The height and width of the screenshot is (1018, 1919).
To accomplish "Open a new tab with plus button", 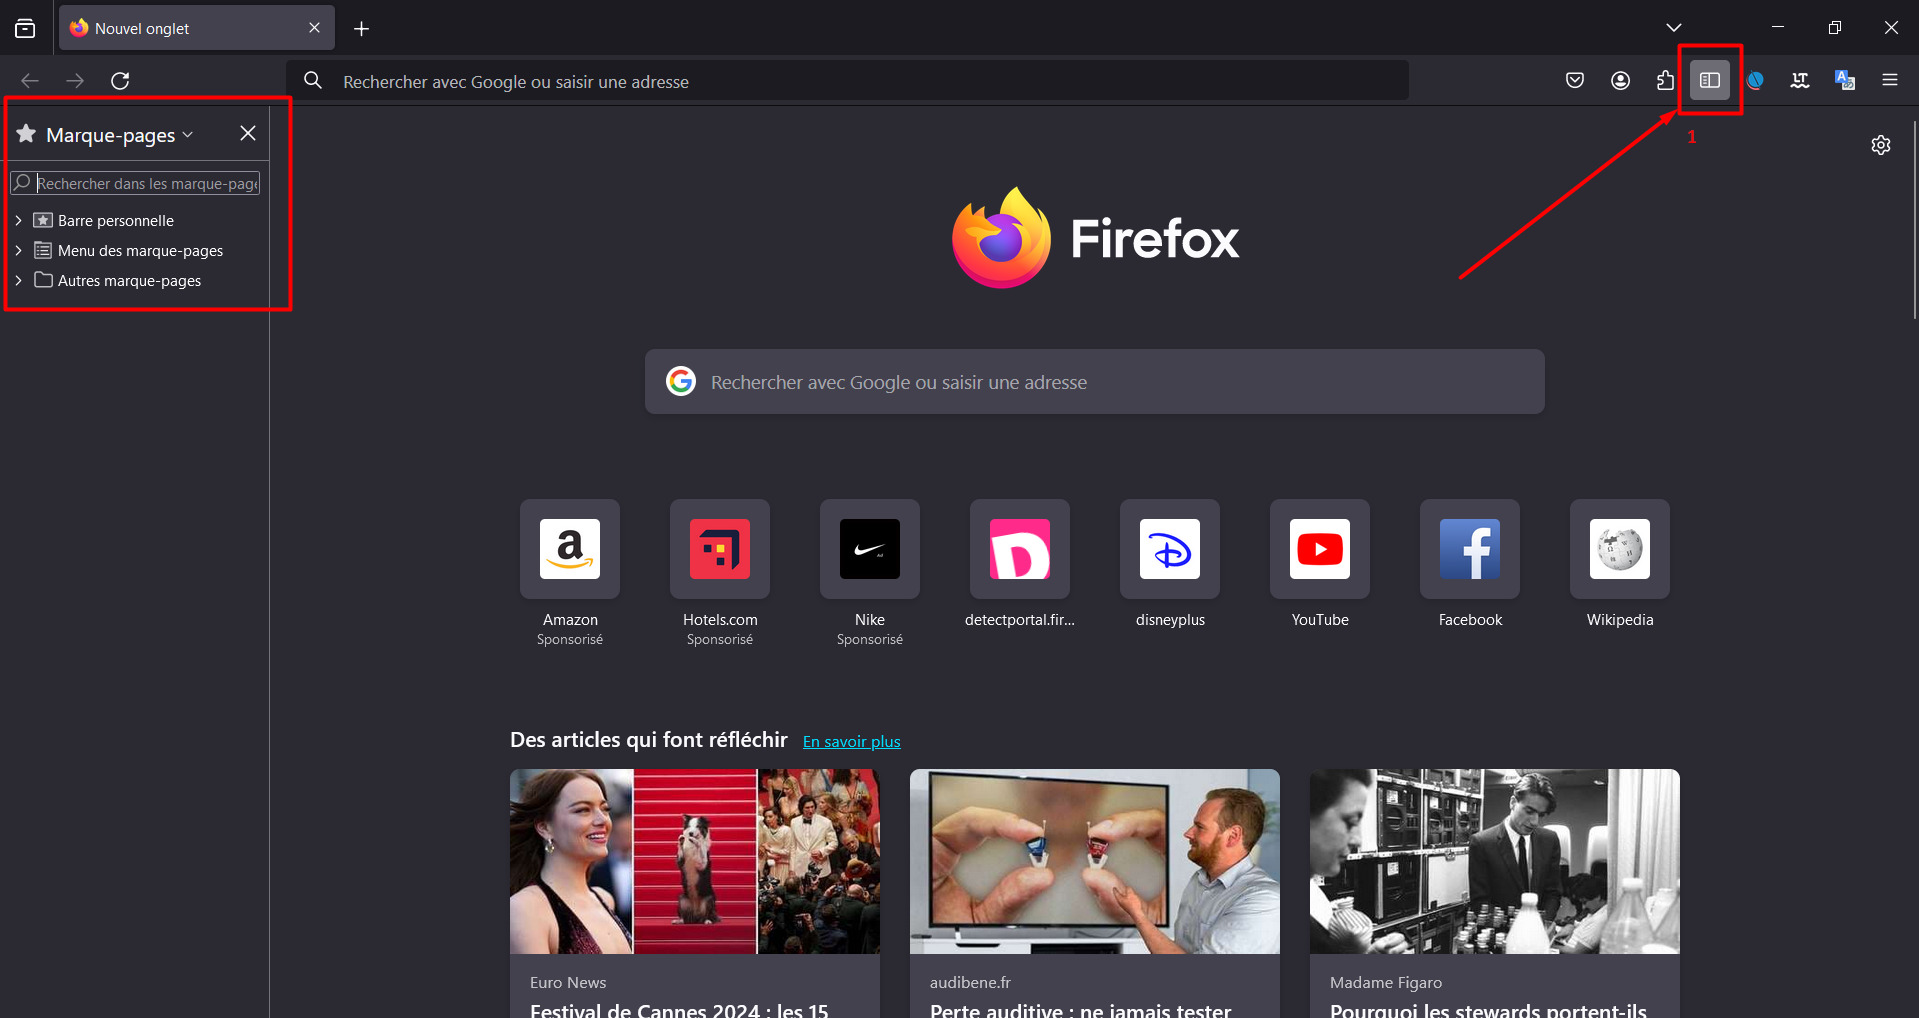I will [362, 29].
